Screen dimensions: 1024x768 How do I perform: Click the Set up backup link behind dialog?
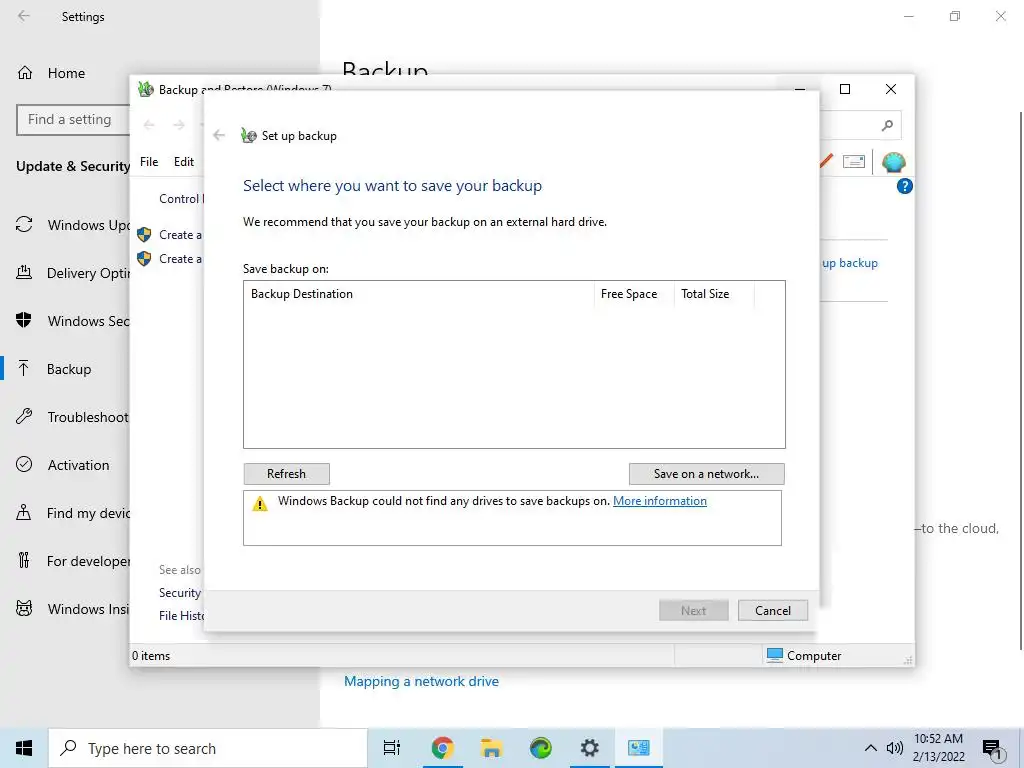click(x=850, y=263)
